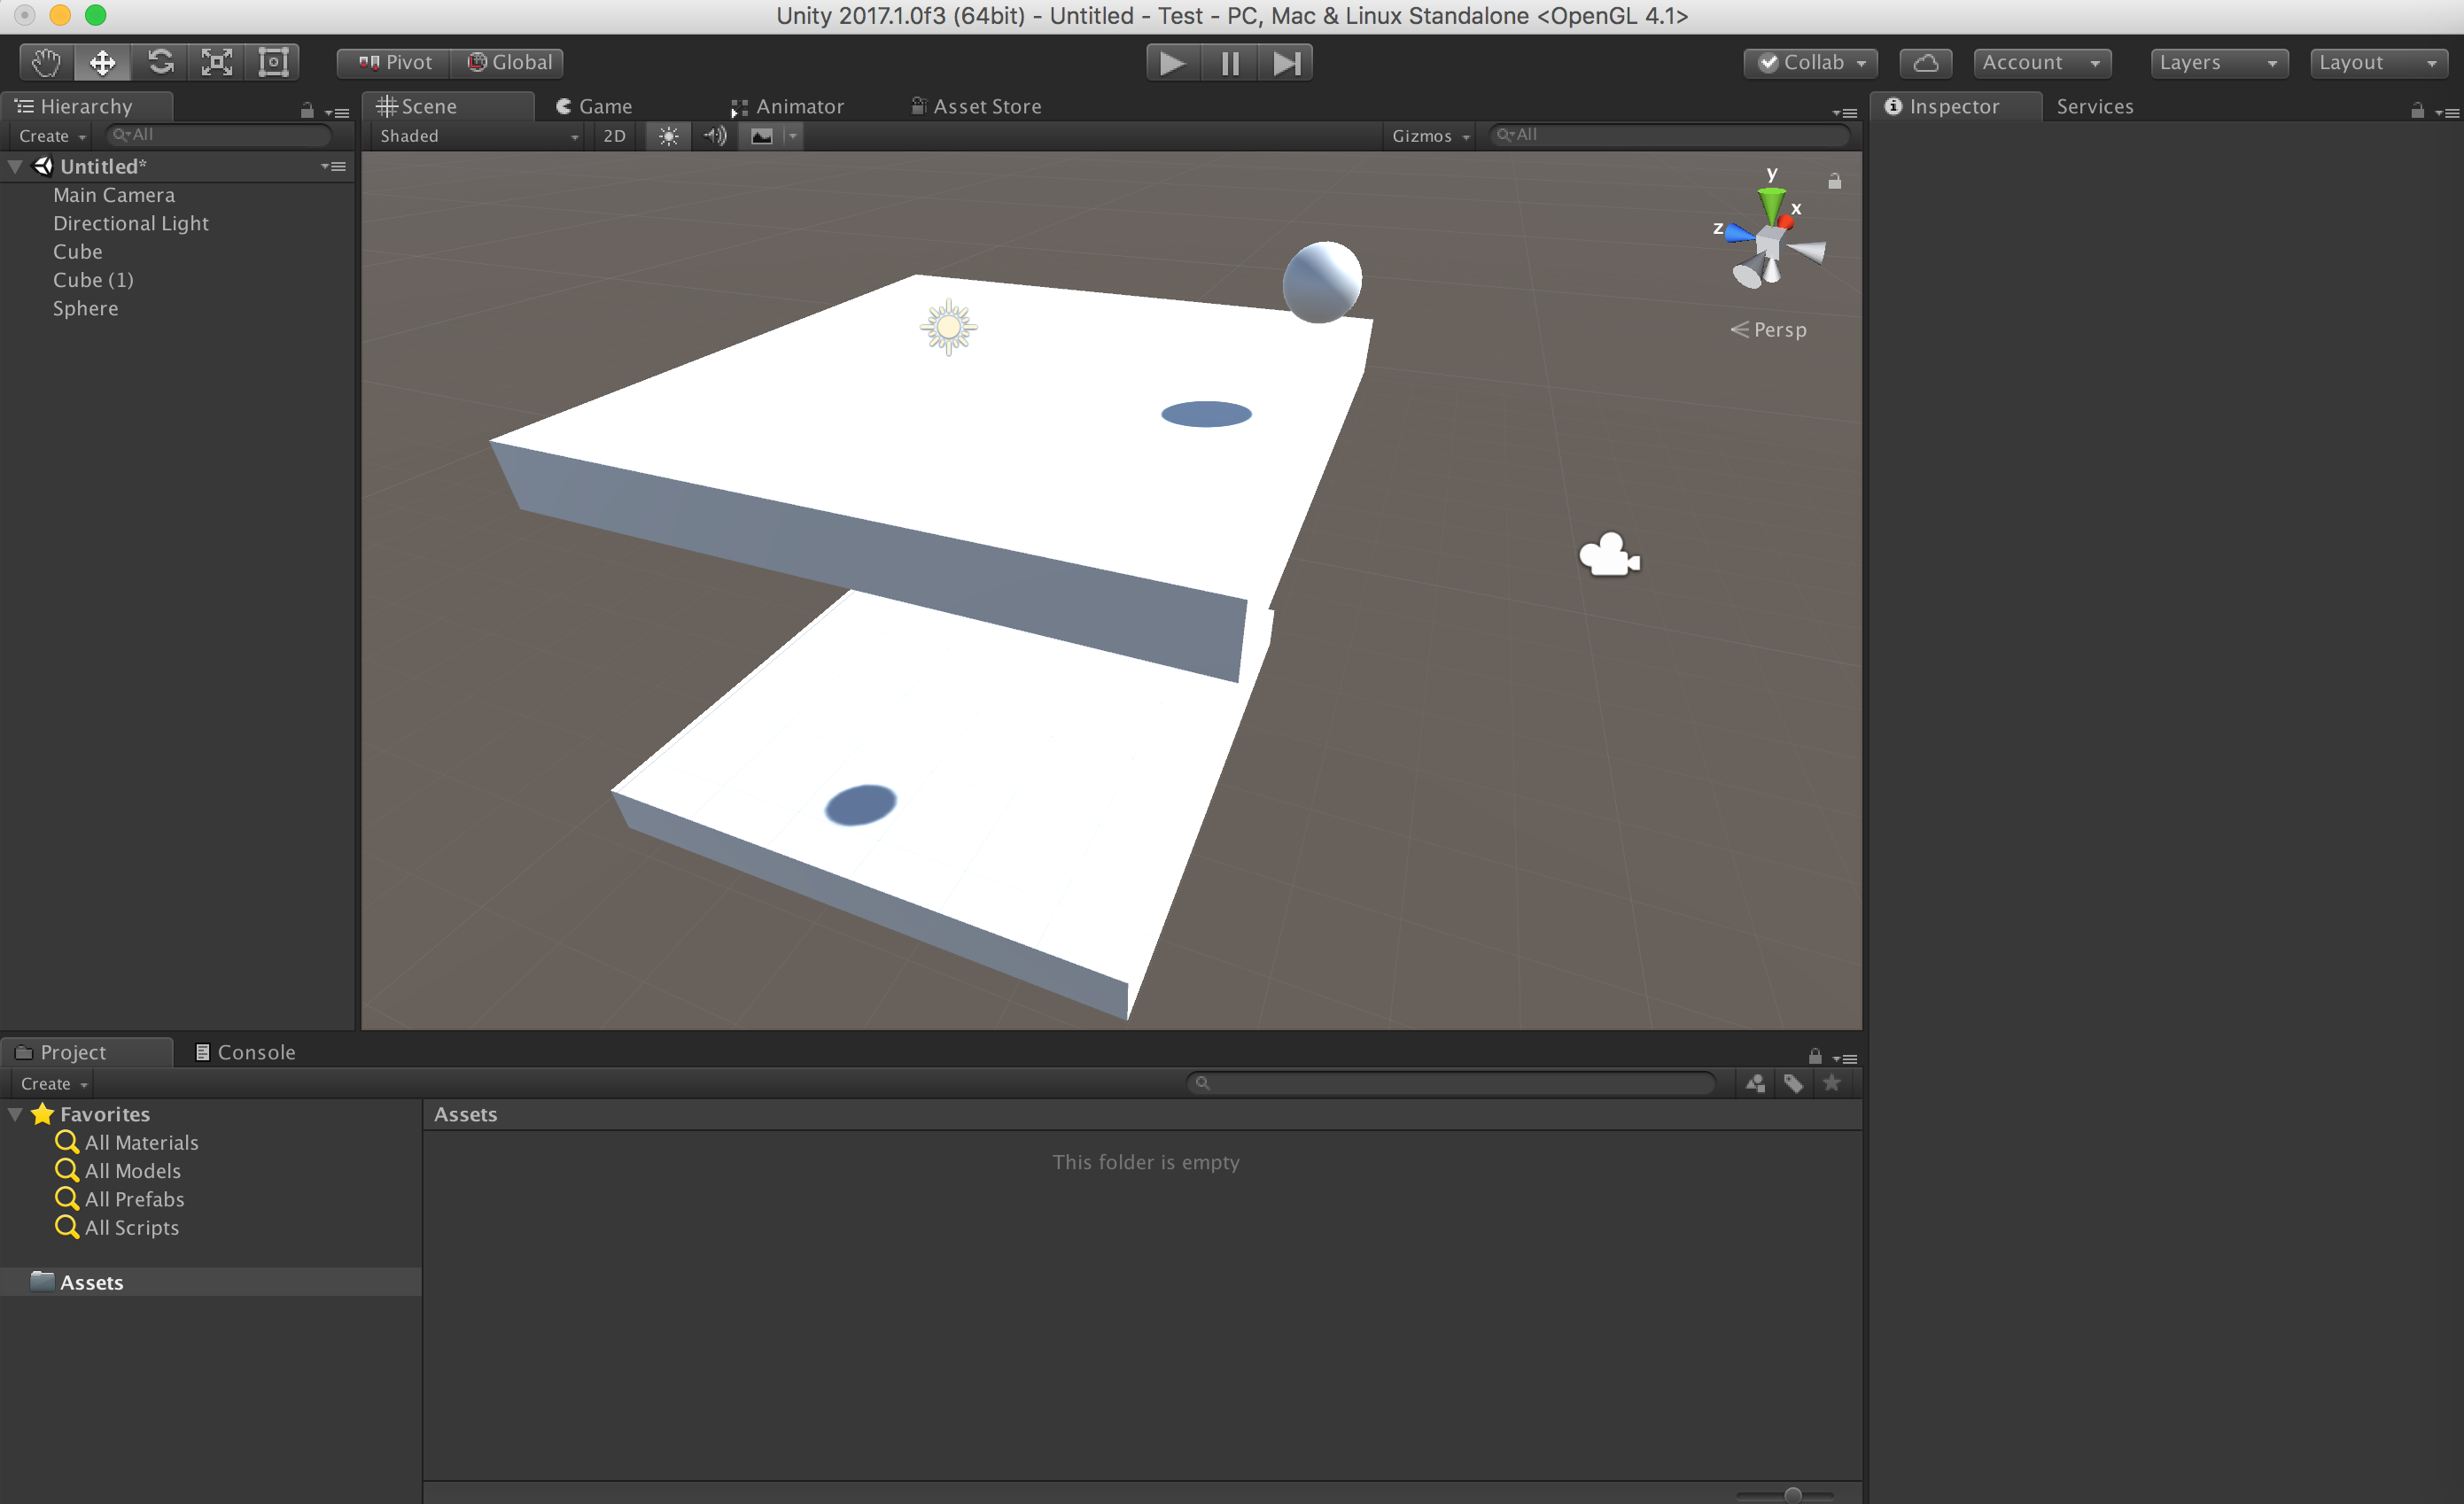Switch to the Game tab
This screenshot has width=2464, height=1504.
pos(595,106)
